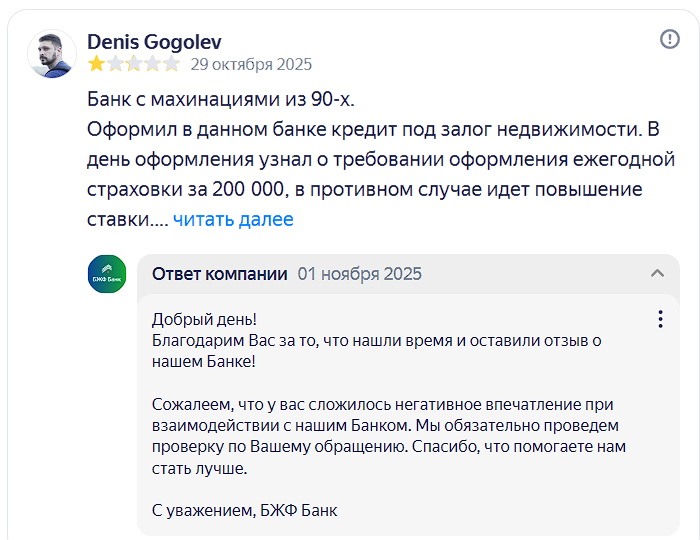Collapse the company reply with chevron
Viewport: 700px width, 540px height.
(657, 274)
